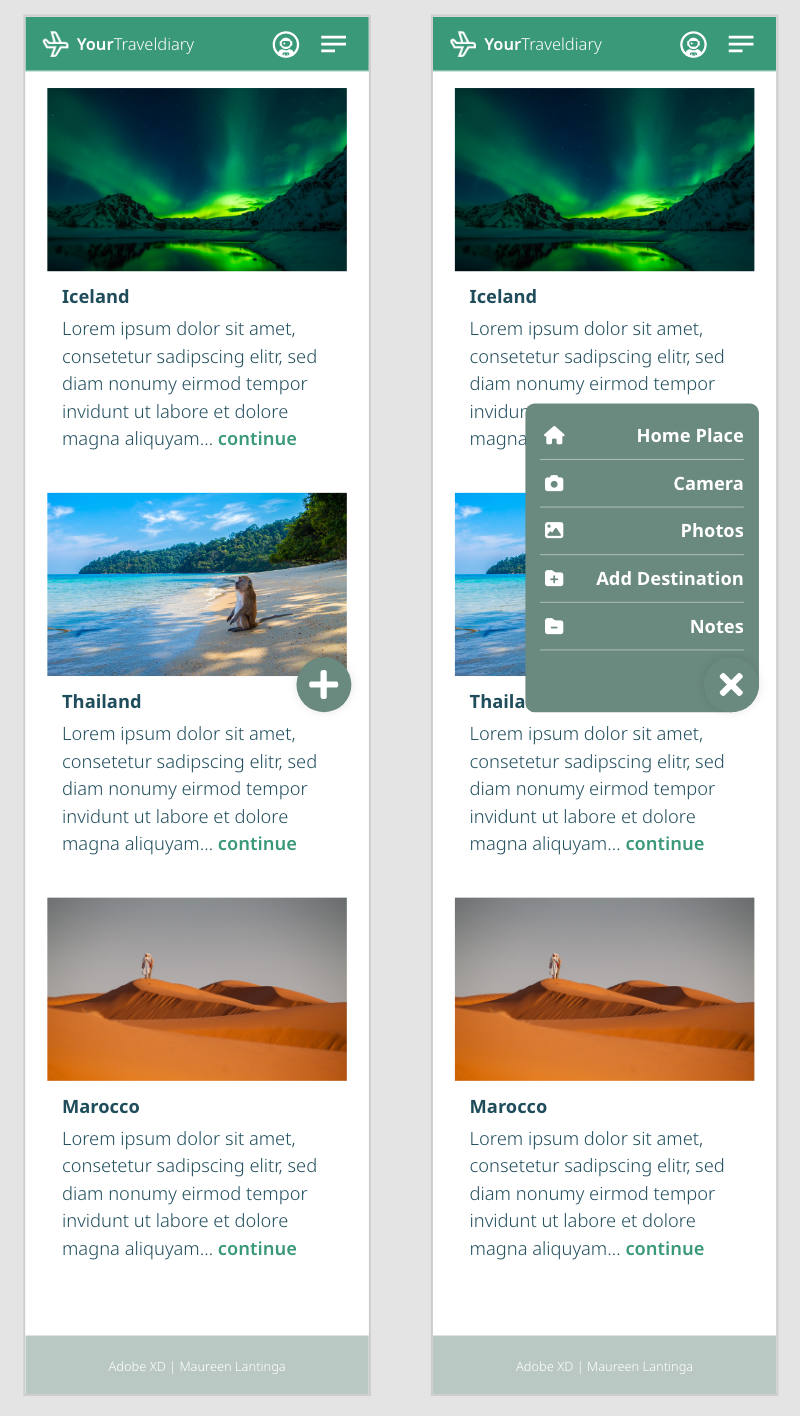800x1416 pixels.
Task: Click the profile avatar on the right screen
Action: click(x=694, y=44)
